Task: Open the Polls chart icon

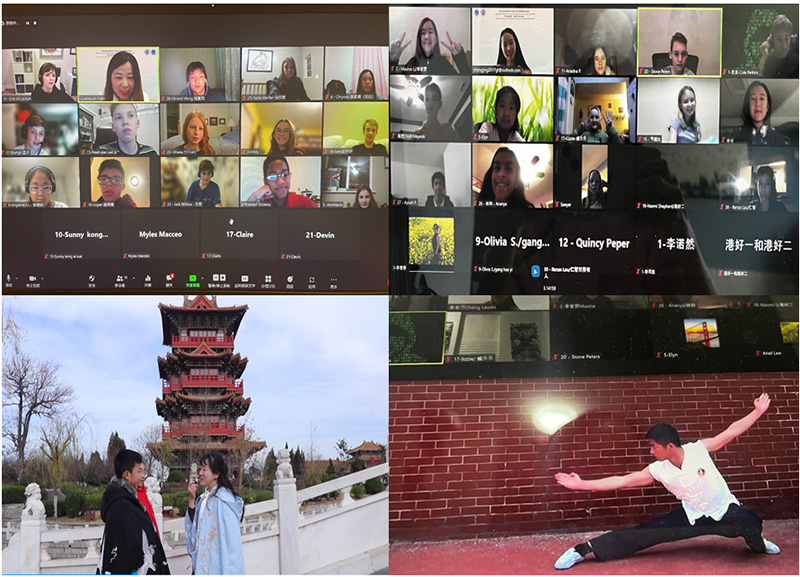Action: 147,279
